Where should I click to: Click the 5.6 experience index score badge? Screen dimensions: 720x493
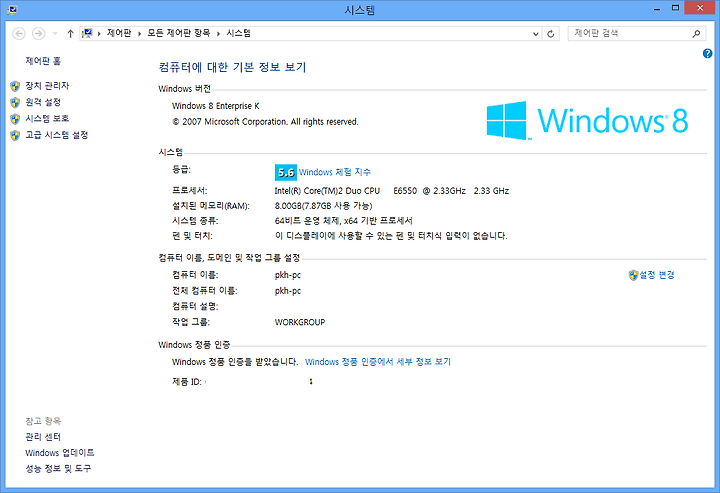pyautogui.click(x=286, y=173)
